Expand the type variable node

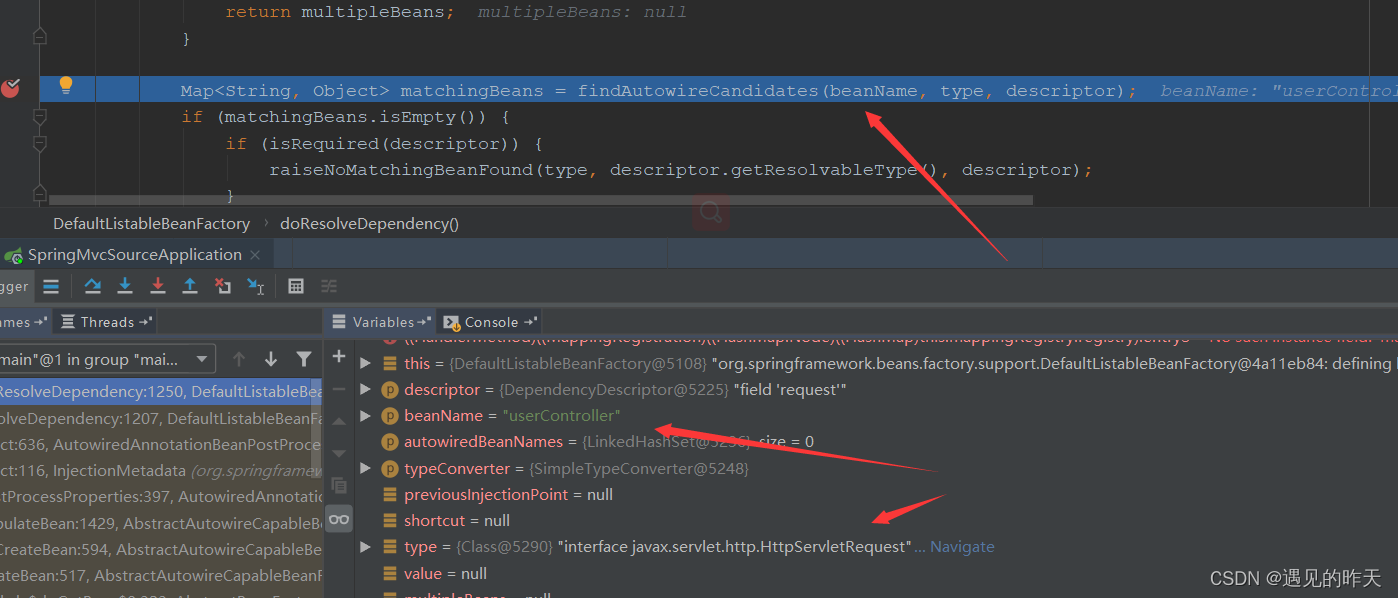365,547
